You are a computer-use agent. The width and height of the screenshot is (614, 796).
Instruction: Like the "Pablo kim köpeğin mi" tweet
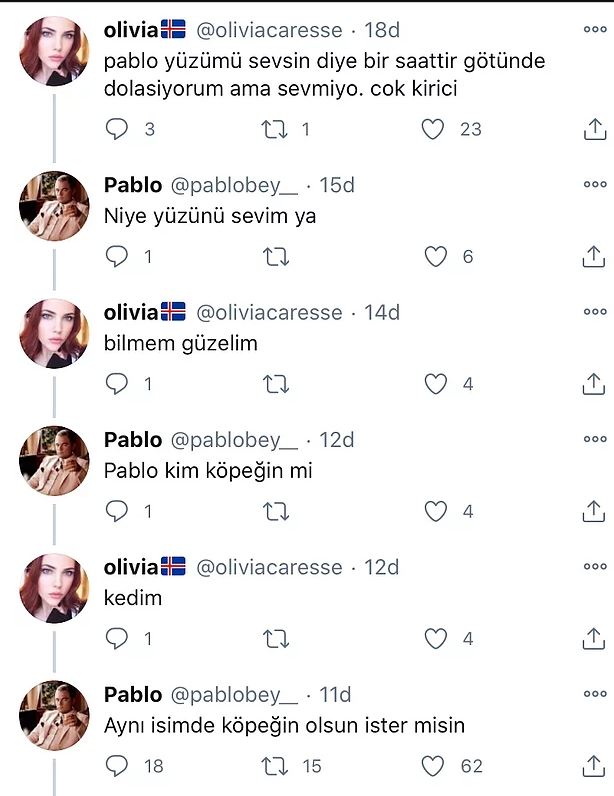436,512
